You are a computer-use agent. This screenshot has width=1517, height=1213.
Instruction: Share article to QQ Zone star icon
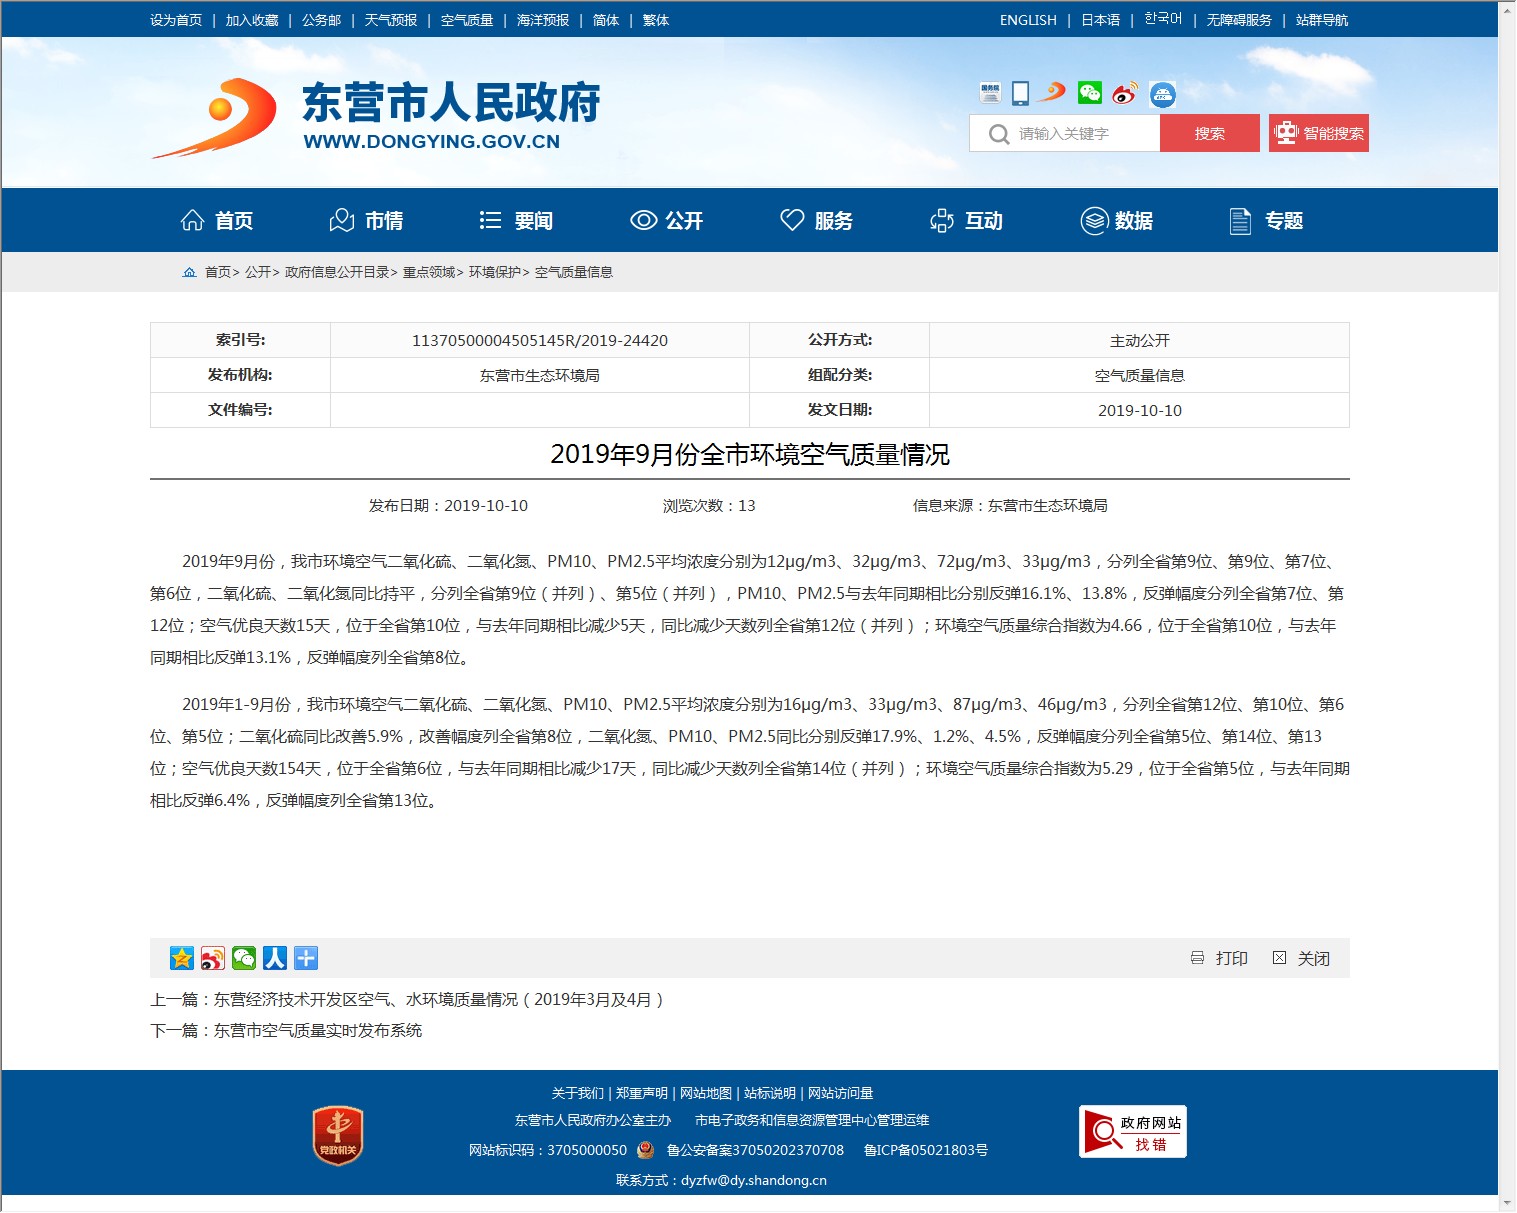182,958
